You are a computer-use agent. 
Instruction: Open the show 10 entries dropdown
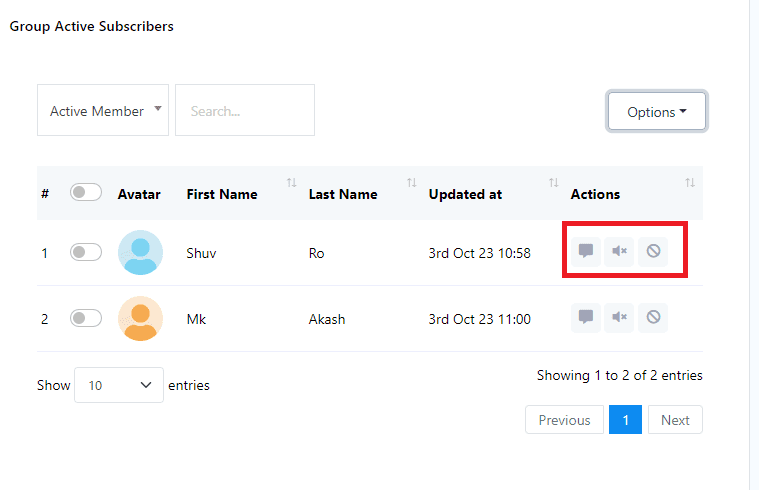point(119,384)
